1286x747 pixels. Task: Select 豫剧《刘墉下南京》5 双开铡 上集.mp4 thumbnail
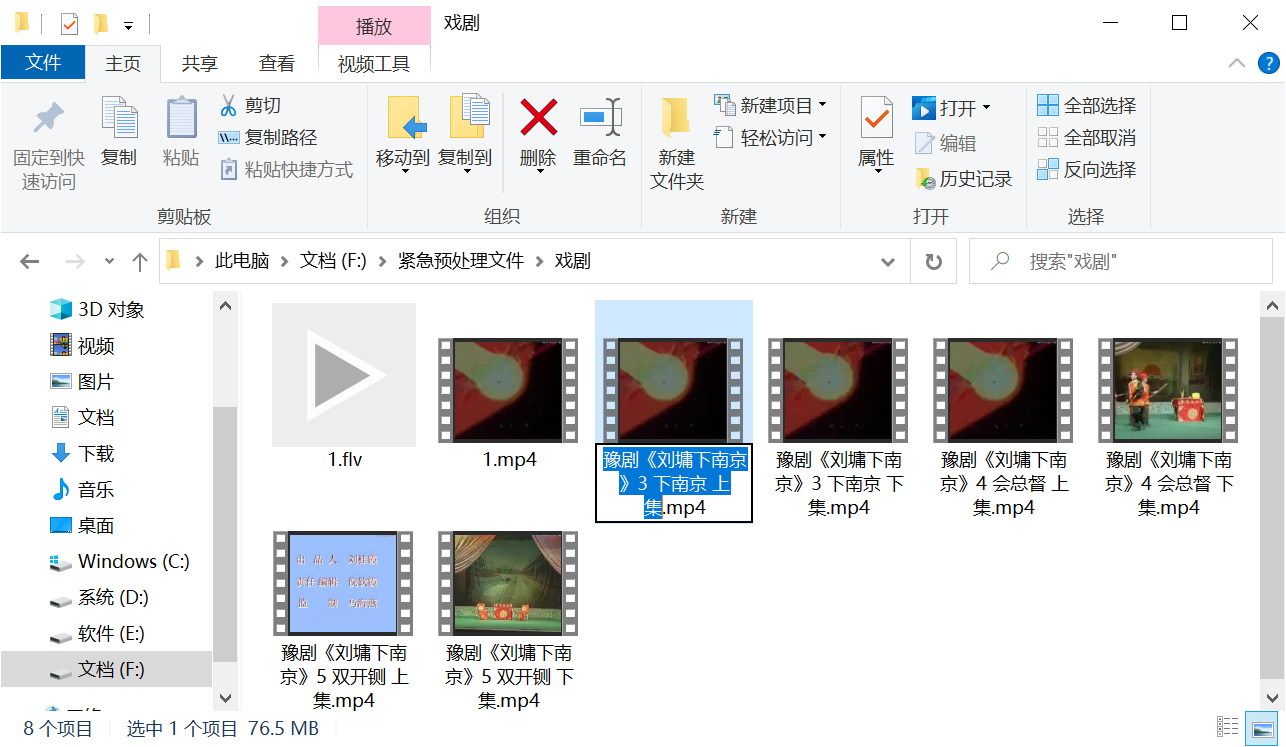click(x=344, y=583)
